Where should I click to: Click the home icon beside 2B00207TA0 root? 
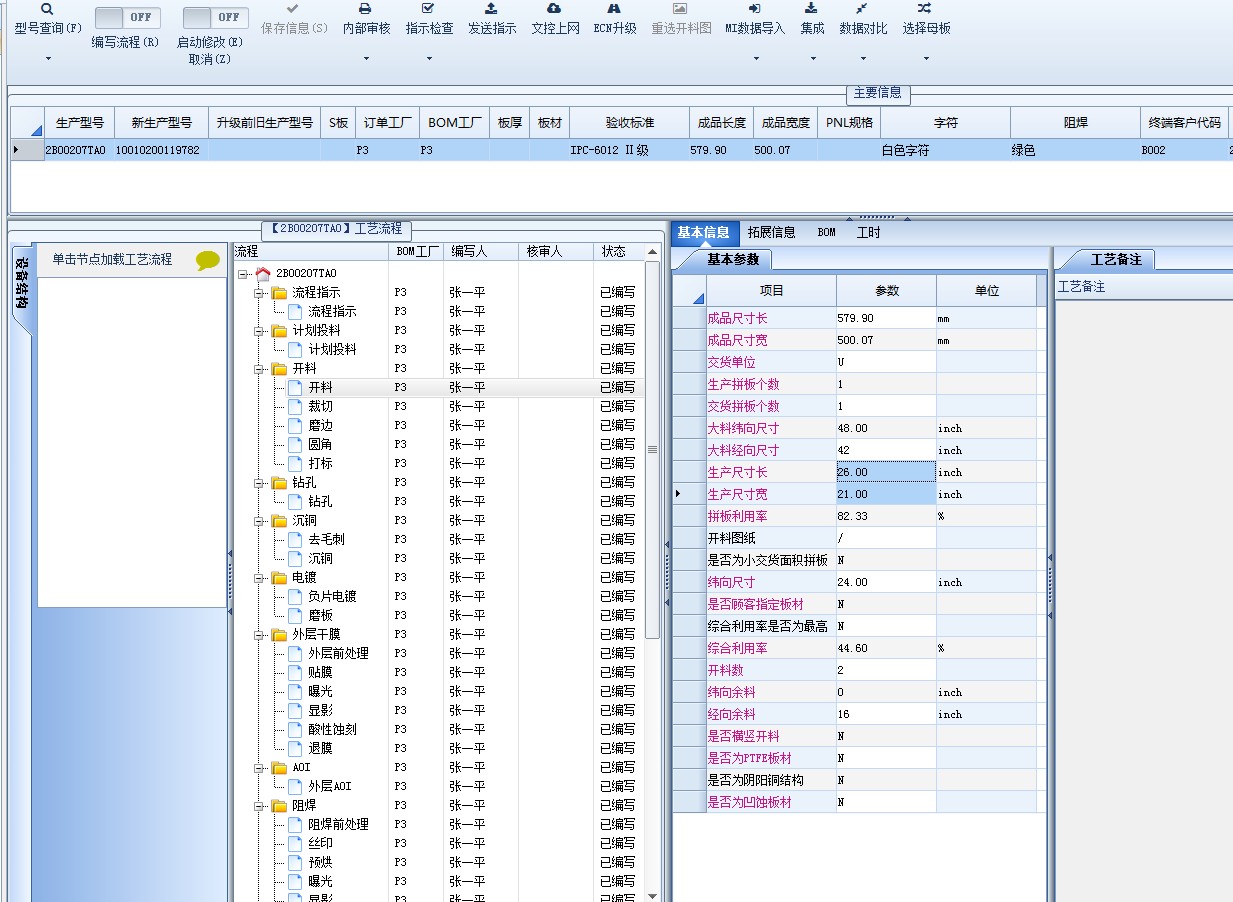pos(264,274)
